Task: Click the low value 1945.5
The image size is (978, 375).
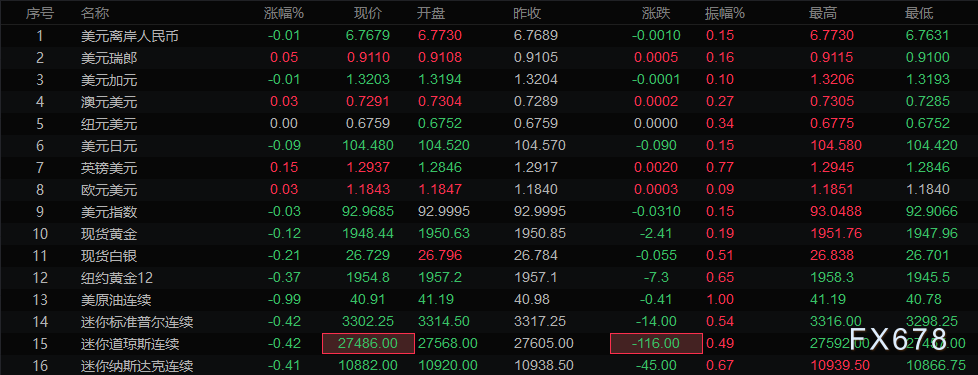Action: pos(927,278)
